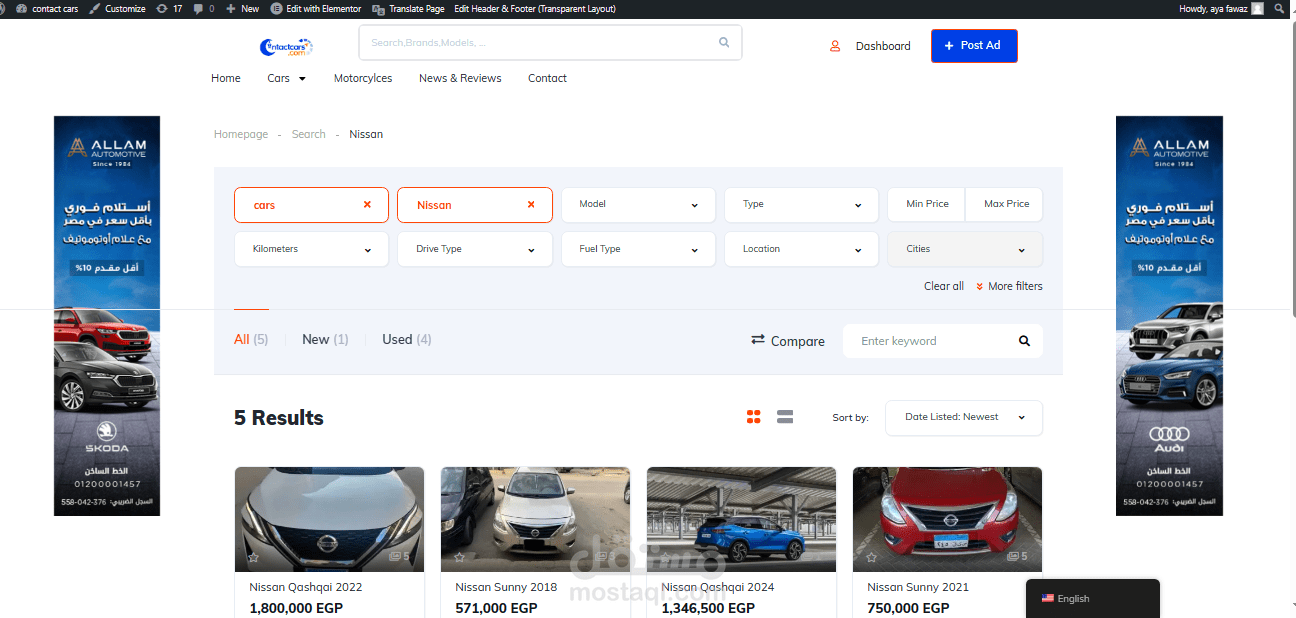This screenshot has width=1296, height=618.
Task: Select the Used (4) tab
Action: 407,340
